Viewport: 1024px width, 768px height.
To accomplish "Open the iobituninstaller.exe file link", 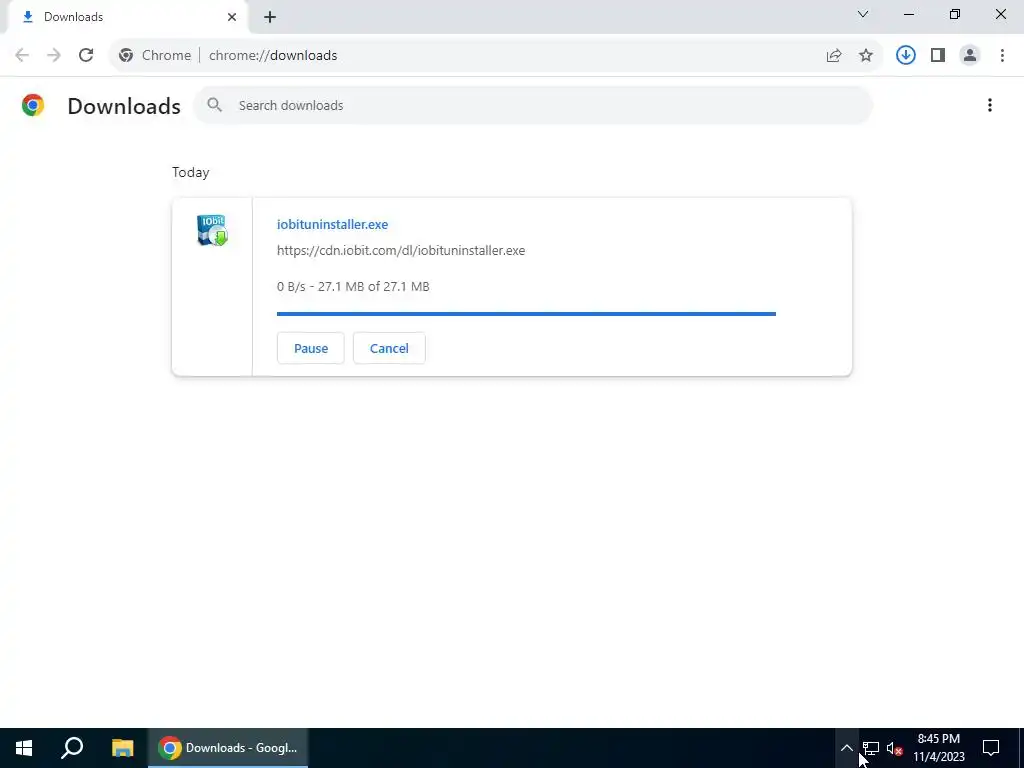I will tap(332, 224).
